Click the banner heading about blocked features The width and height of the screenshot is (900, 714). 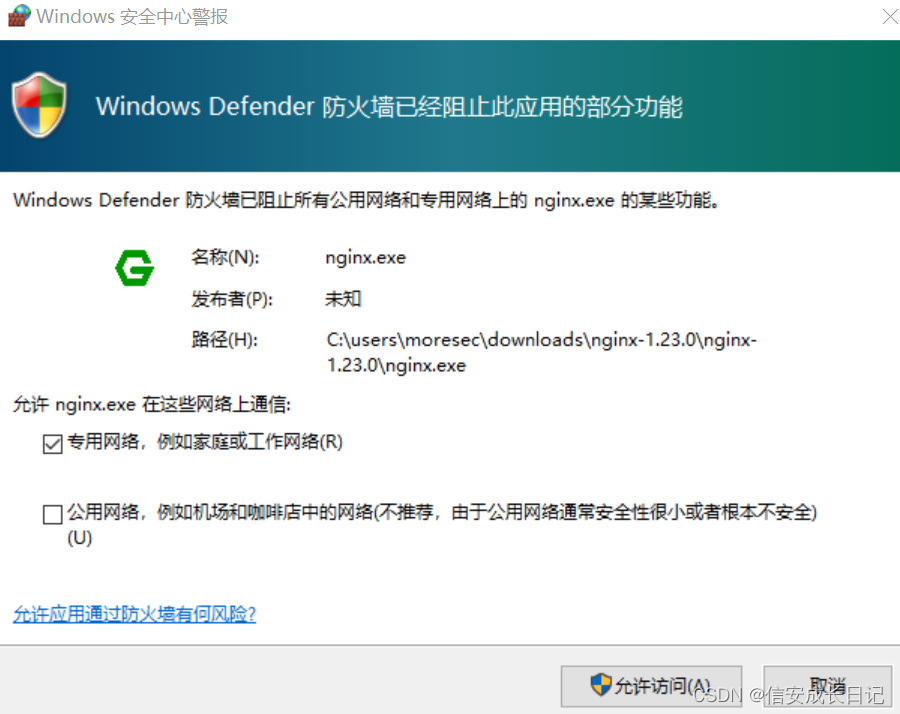tap(389, 107)
